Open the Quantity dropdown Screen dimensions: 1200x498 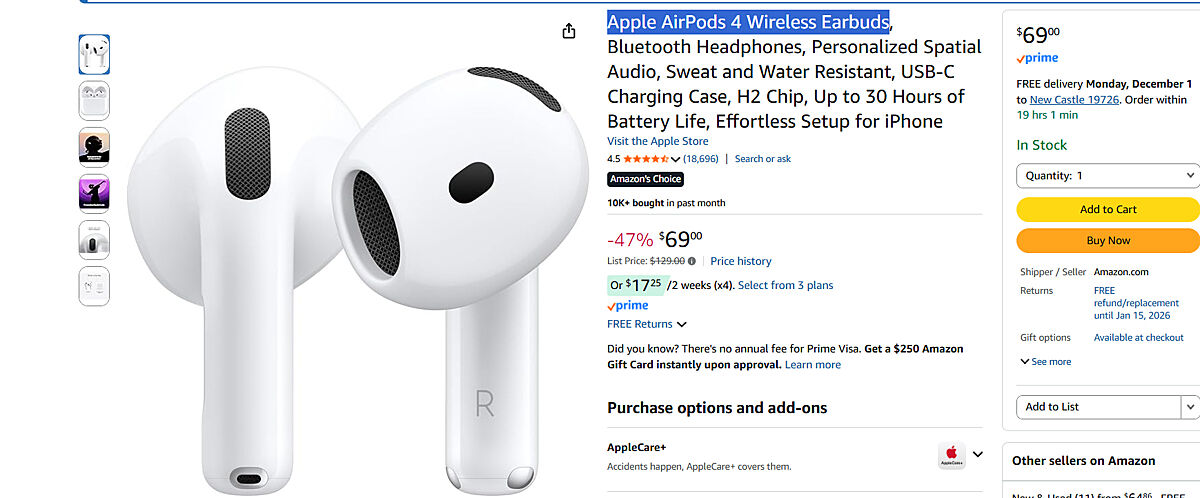click(1107, 175)
